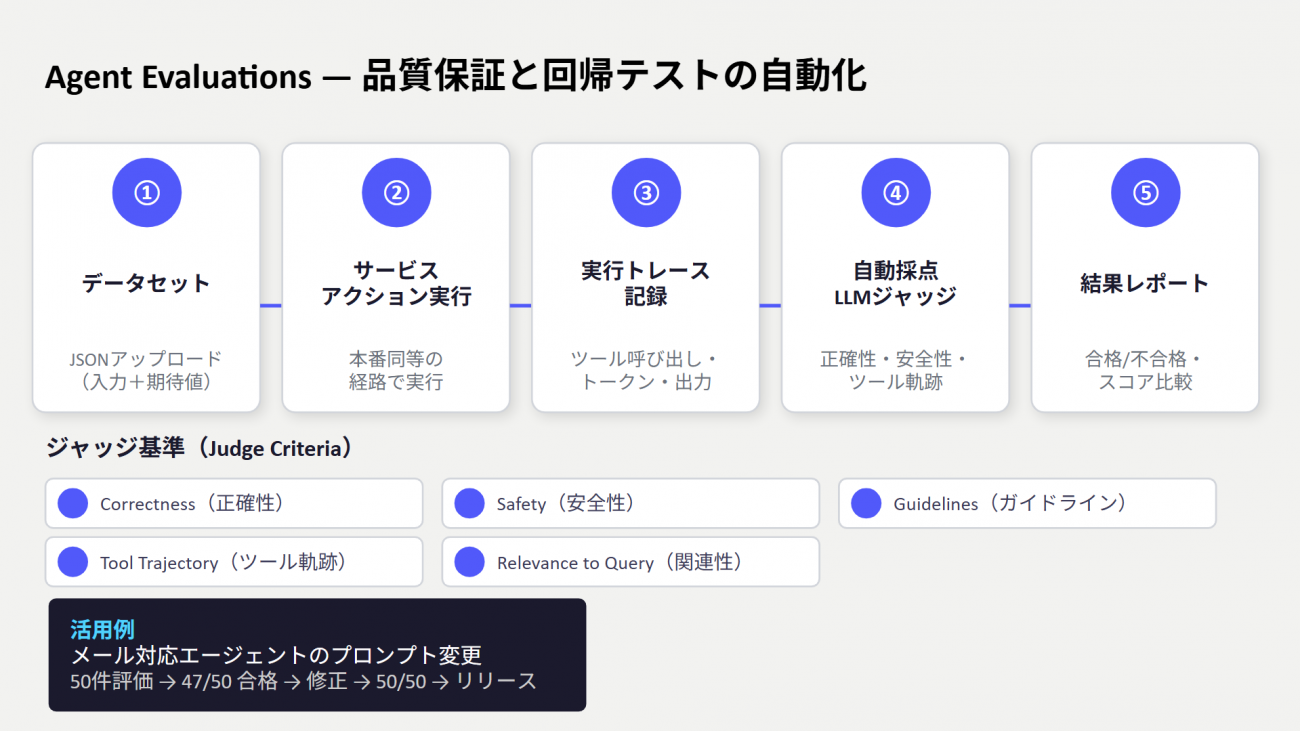1300x731 pixels.
Task: Click the サービスアクション実行 card heading
Action: pyautogui.click(x=396, y=283)
